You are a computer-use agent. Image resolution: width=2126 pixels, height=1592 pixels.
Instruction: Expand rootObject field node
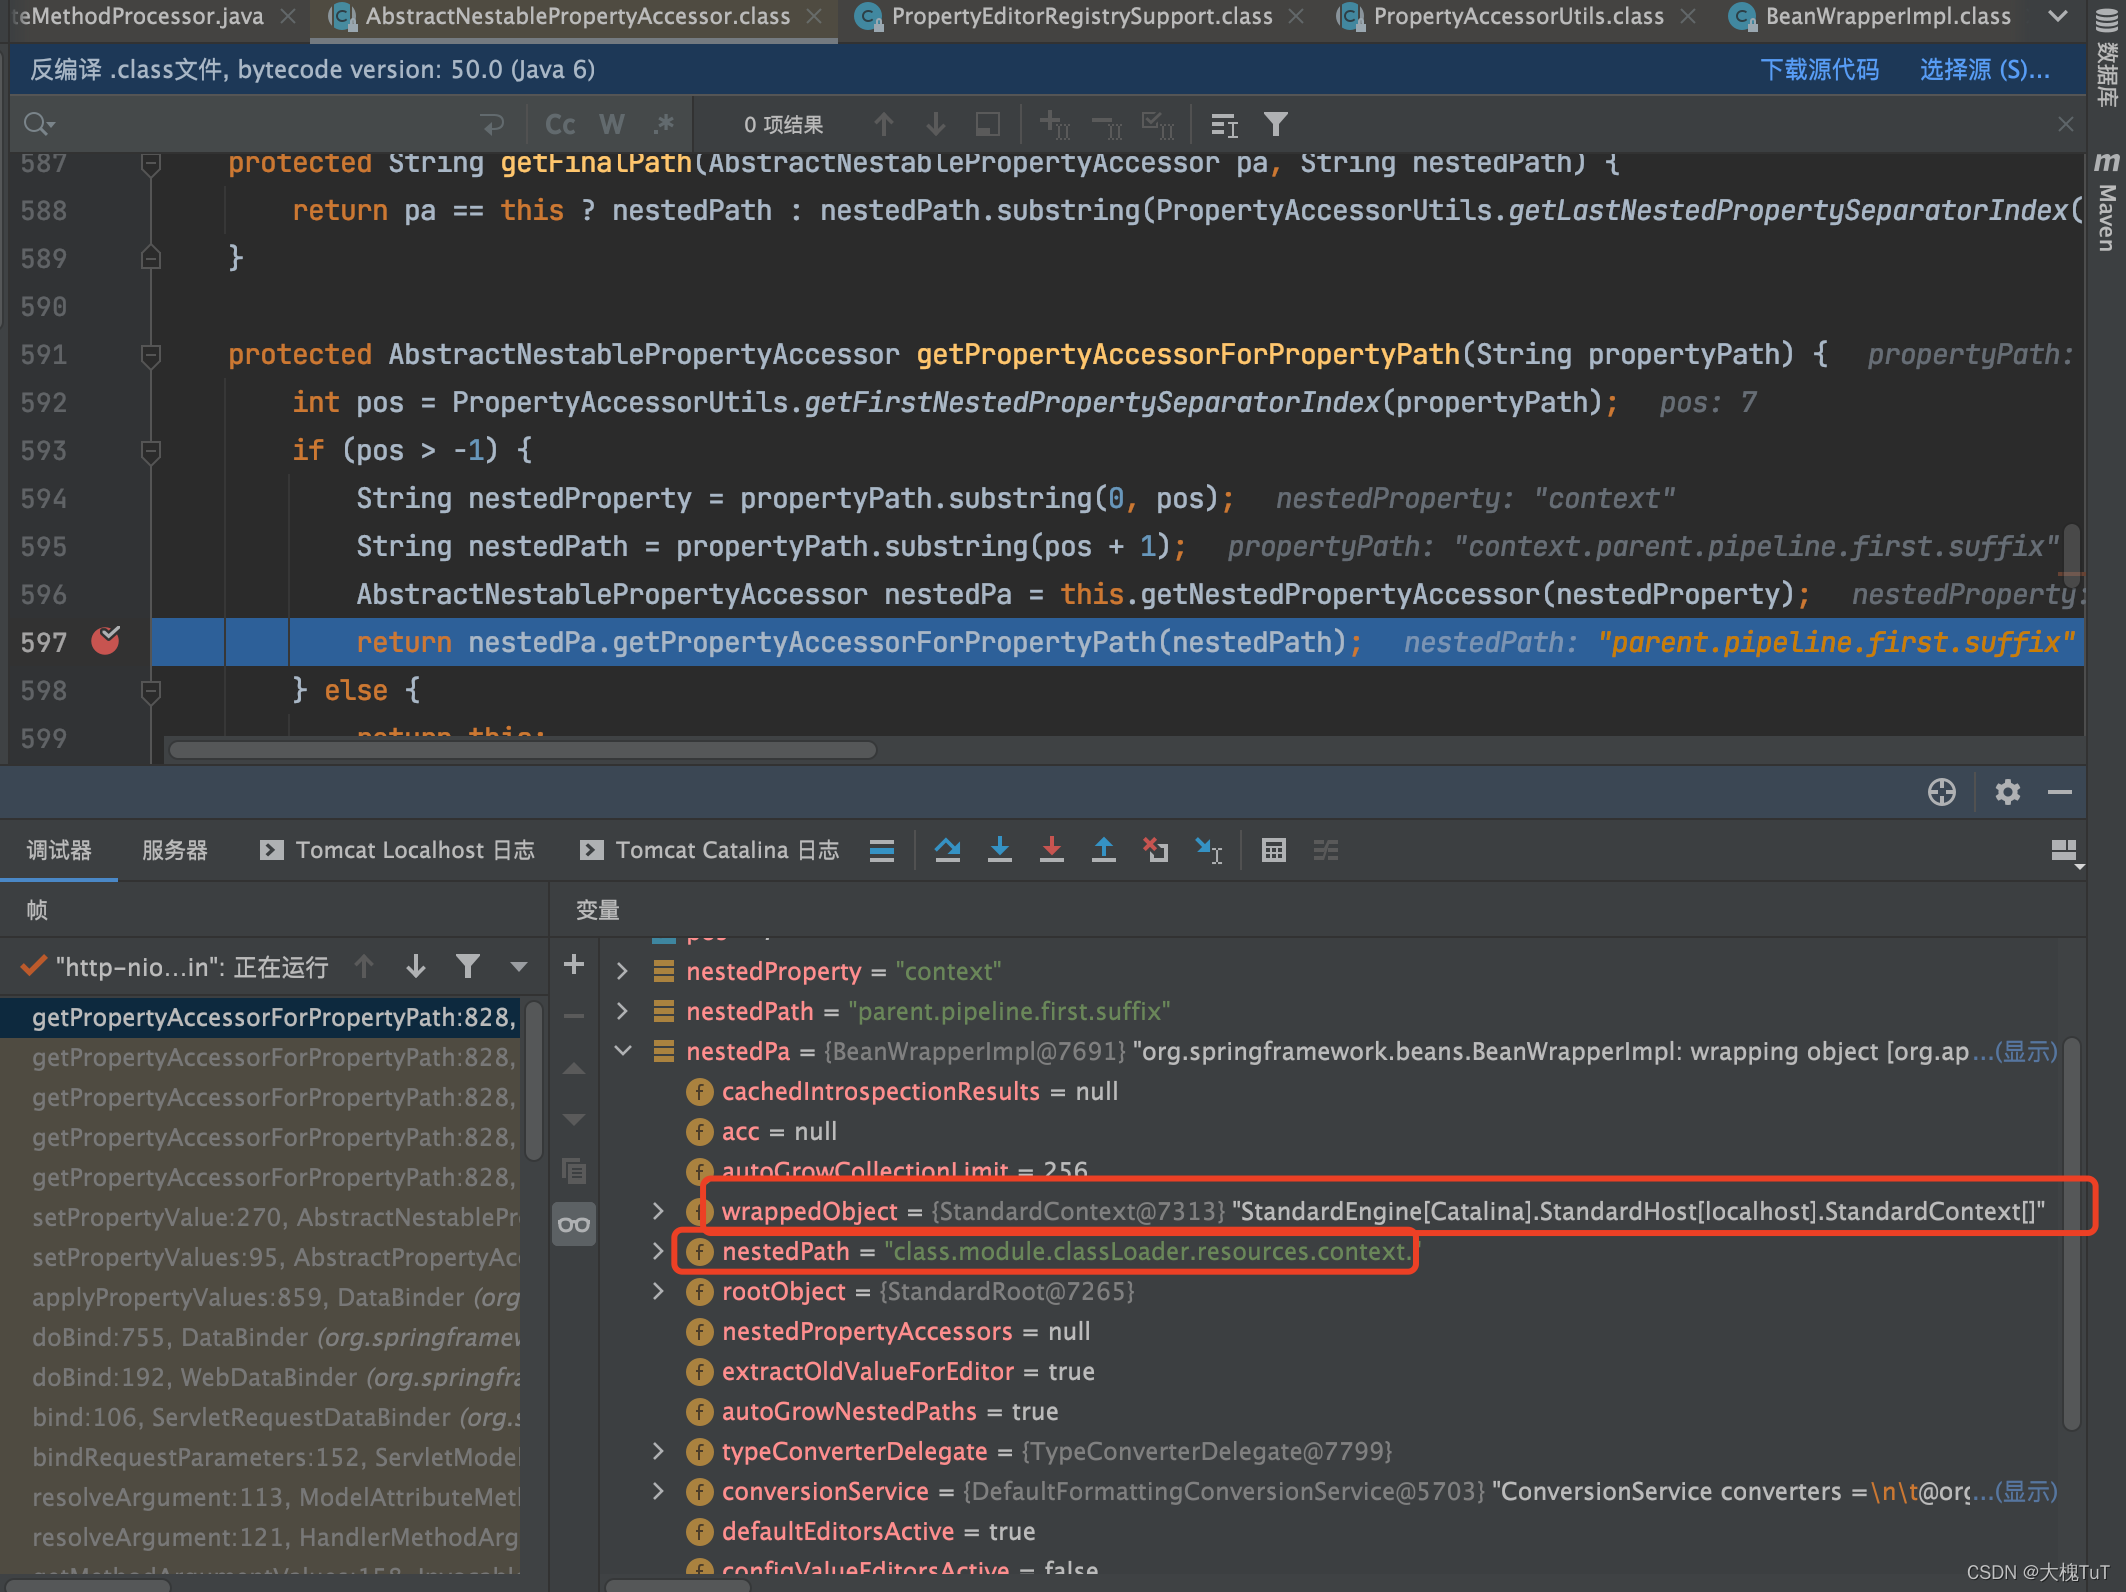[x=658, y=1291]
